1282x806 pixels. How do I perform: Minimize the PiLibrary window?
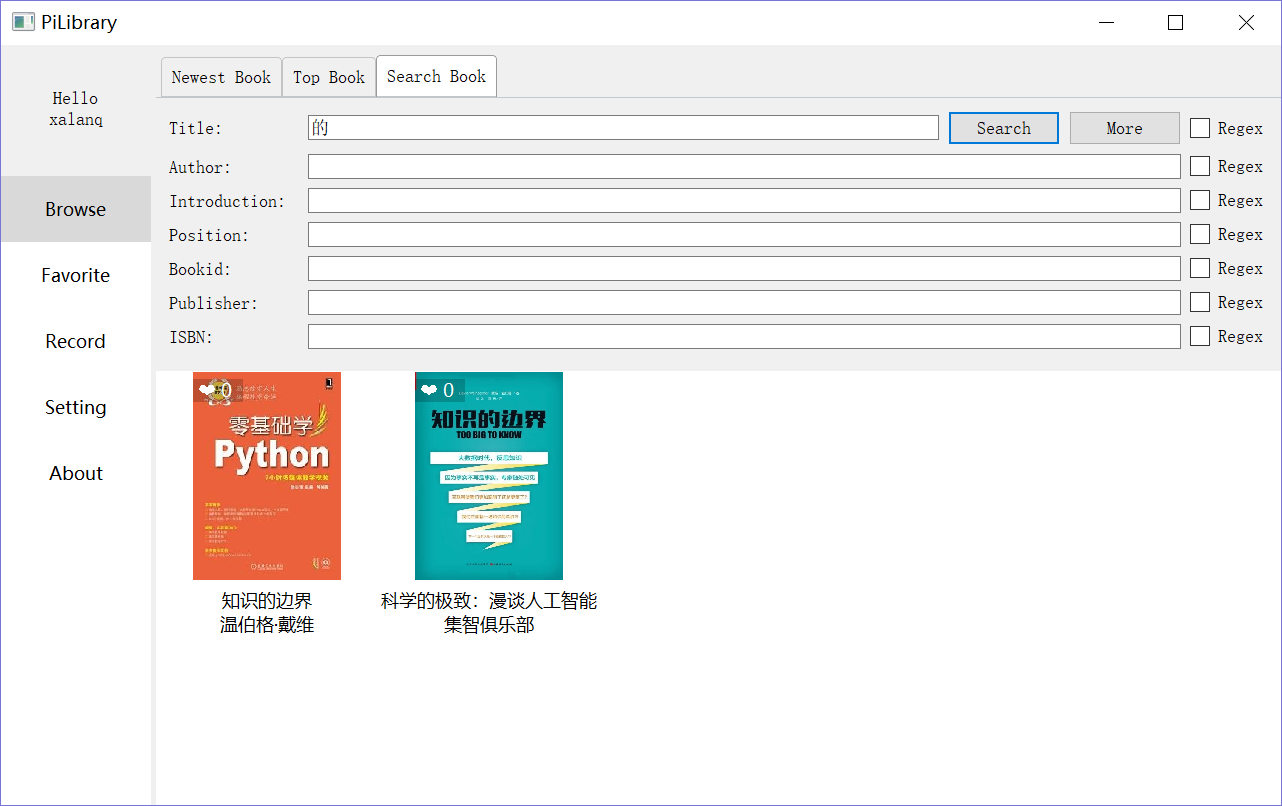click(1106, 22)
